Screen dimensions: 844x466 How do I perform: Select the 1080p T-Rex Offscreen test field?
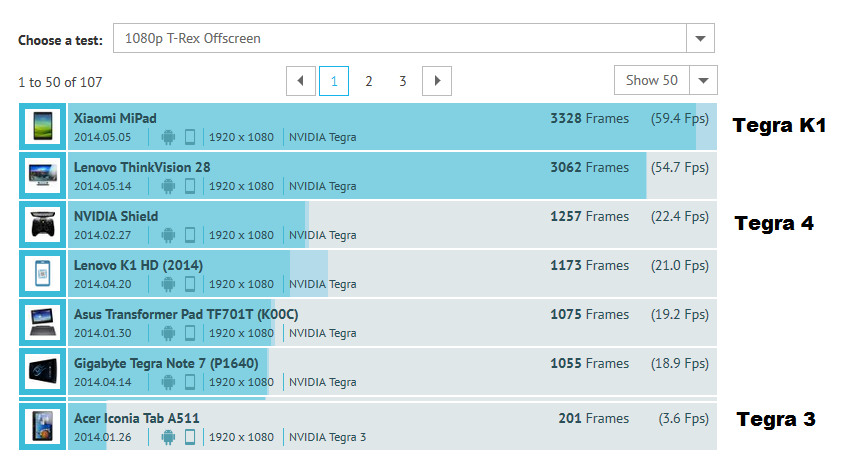pos(400,38)
